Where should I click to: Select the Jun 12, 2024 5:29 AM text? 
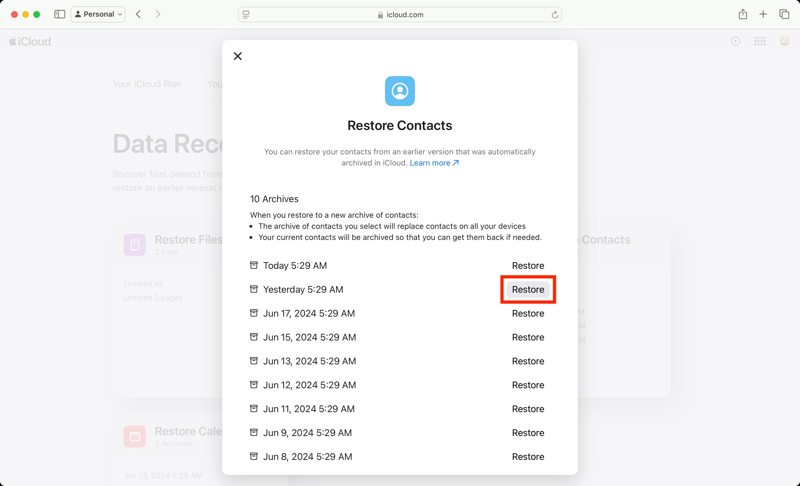pyautogui.click(x=310, y=385)
